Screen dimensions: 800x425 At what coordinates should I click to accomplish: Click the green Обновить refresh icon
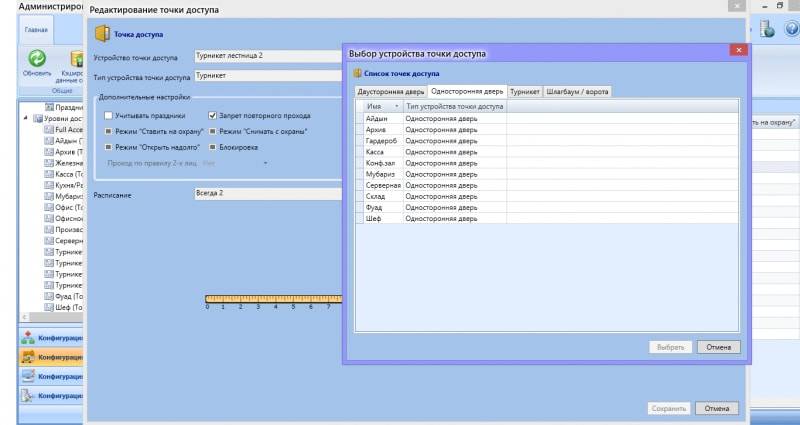coord(37,59)
